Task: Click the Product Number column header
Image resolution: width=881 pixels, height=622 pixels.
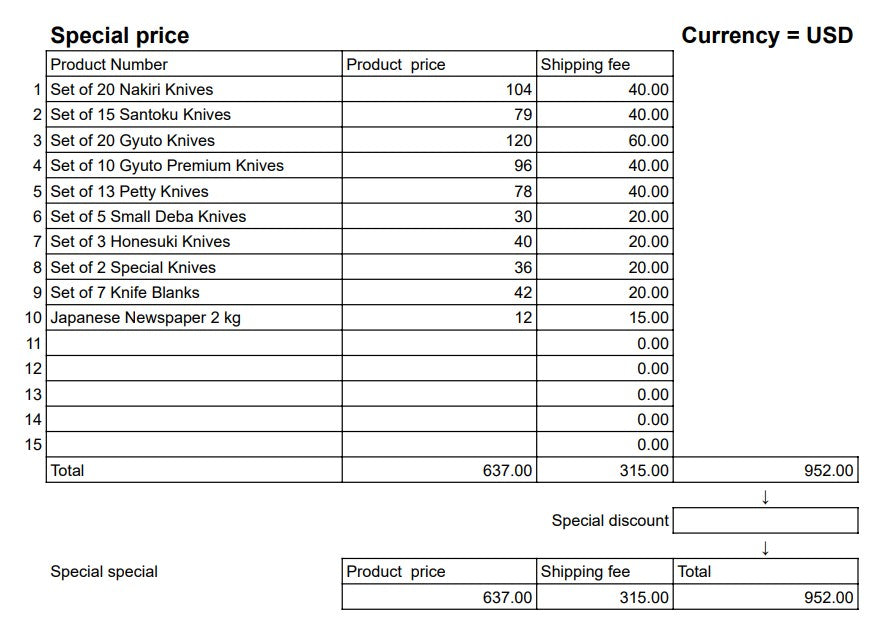Action: pyautogui.click(x=194, y=64)
